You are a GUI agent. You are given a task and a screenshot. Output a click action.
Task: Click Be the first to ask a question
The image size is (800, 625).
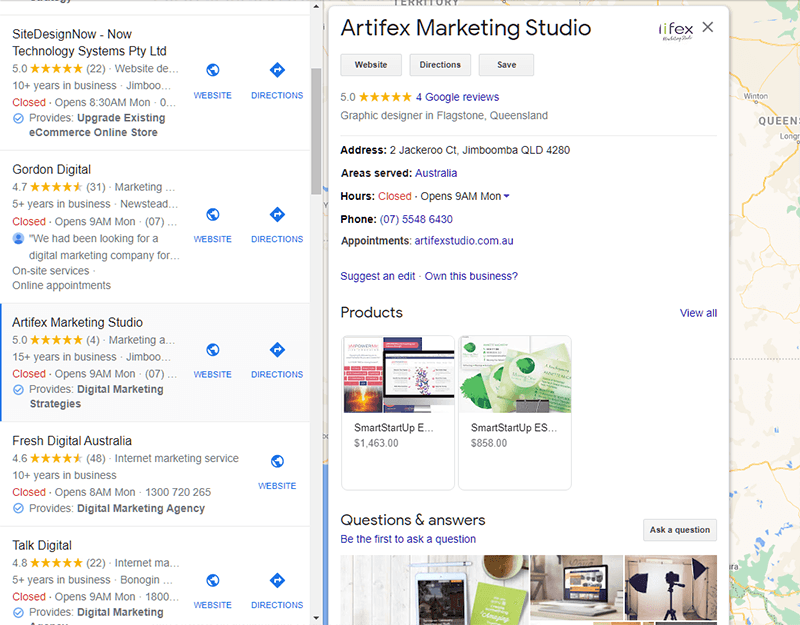pos(408,539)
